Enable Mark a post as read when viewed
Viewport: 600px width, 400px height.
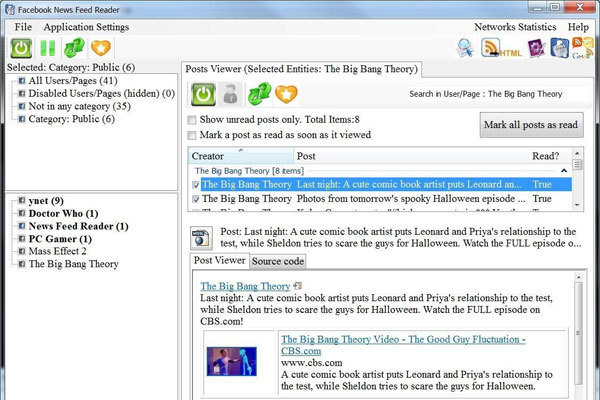click(x=192, y=136)
